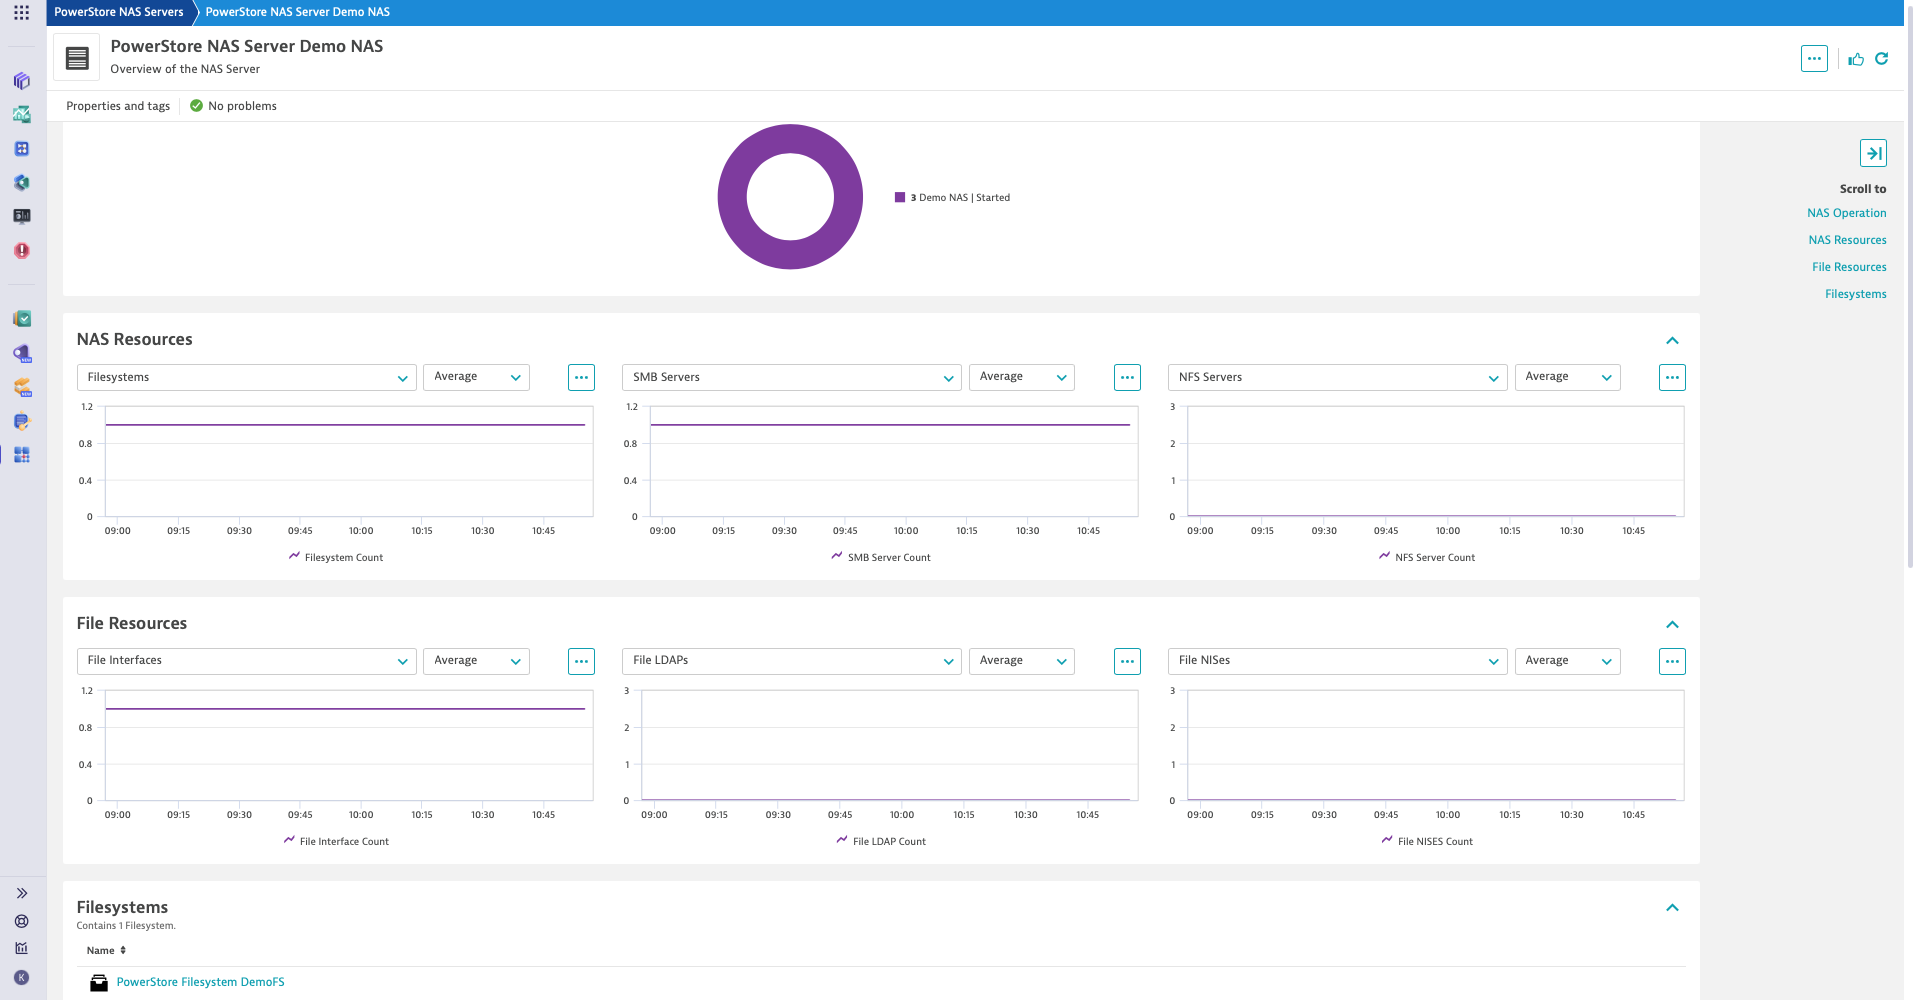Open the lifebuoy support icon
Screen dimensions: 1916x1000
coord(21,921)
